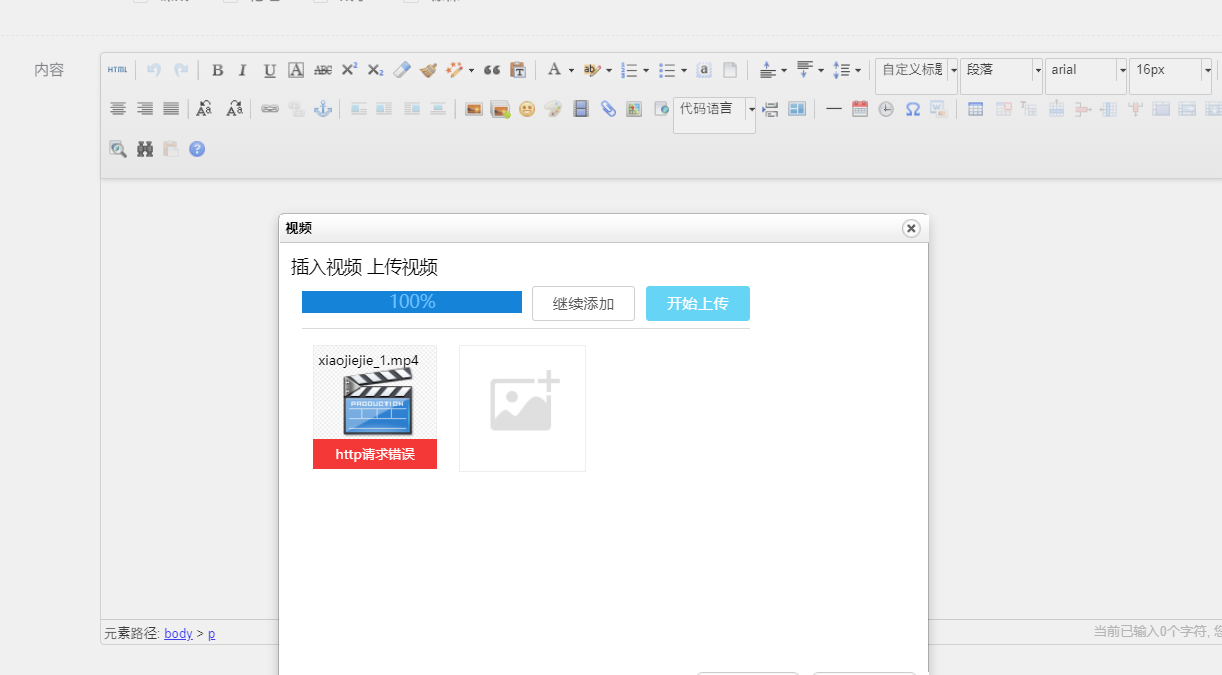Viewport: 1222px width, 675px height.
Task: Insert a page break
Action: 770,109
